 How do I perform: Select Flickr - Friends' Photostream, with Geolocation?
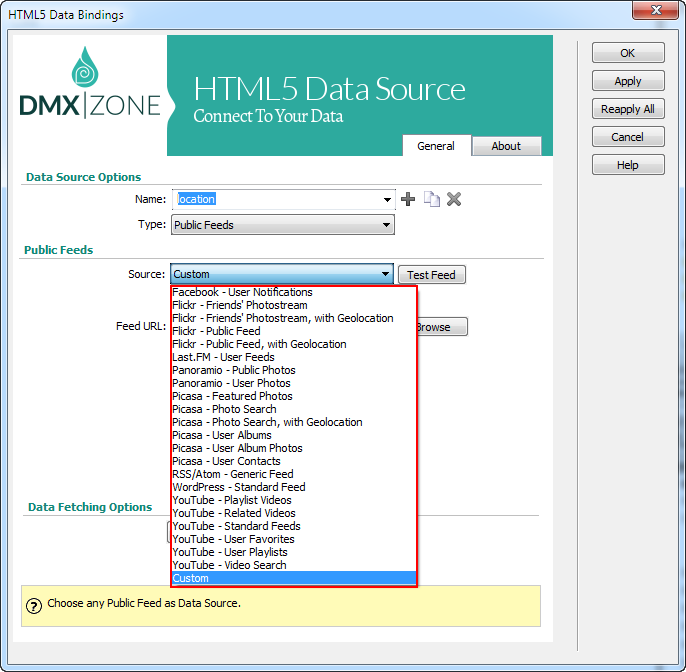click(294, 318)
